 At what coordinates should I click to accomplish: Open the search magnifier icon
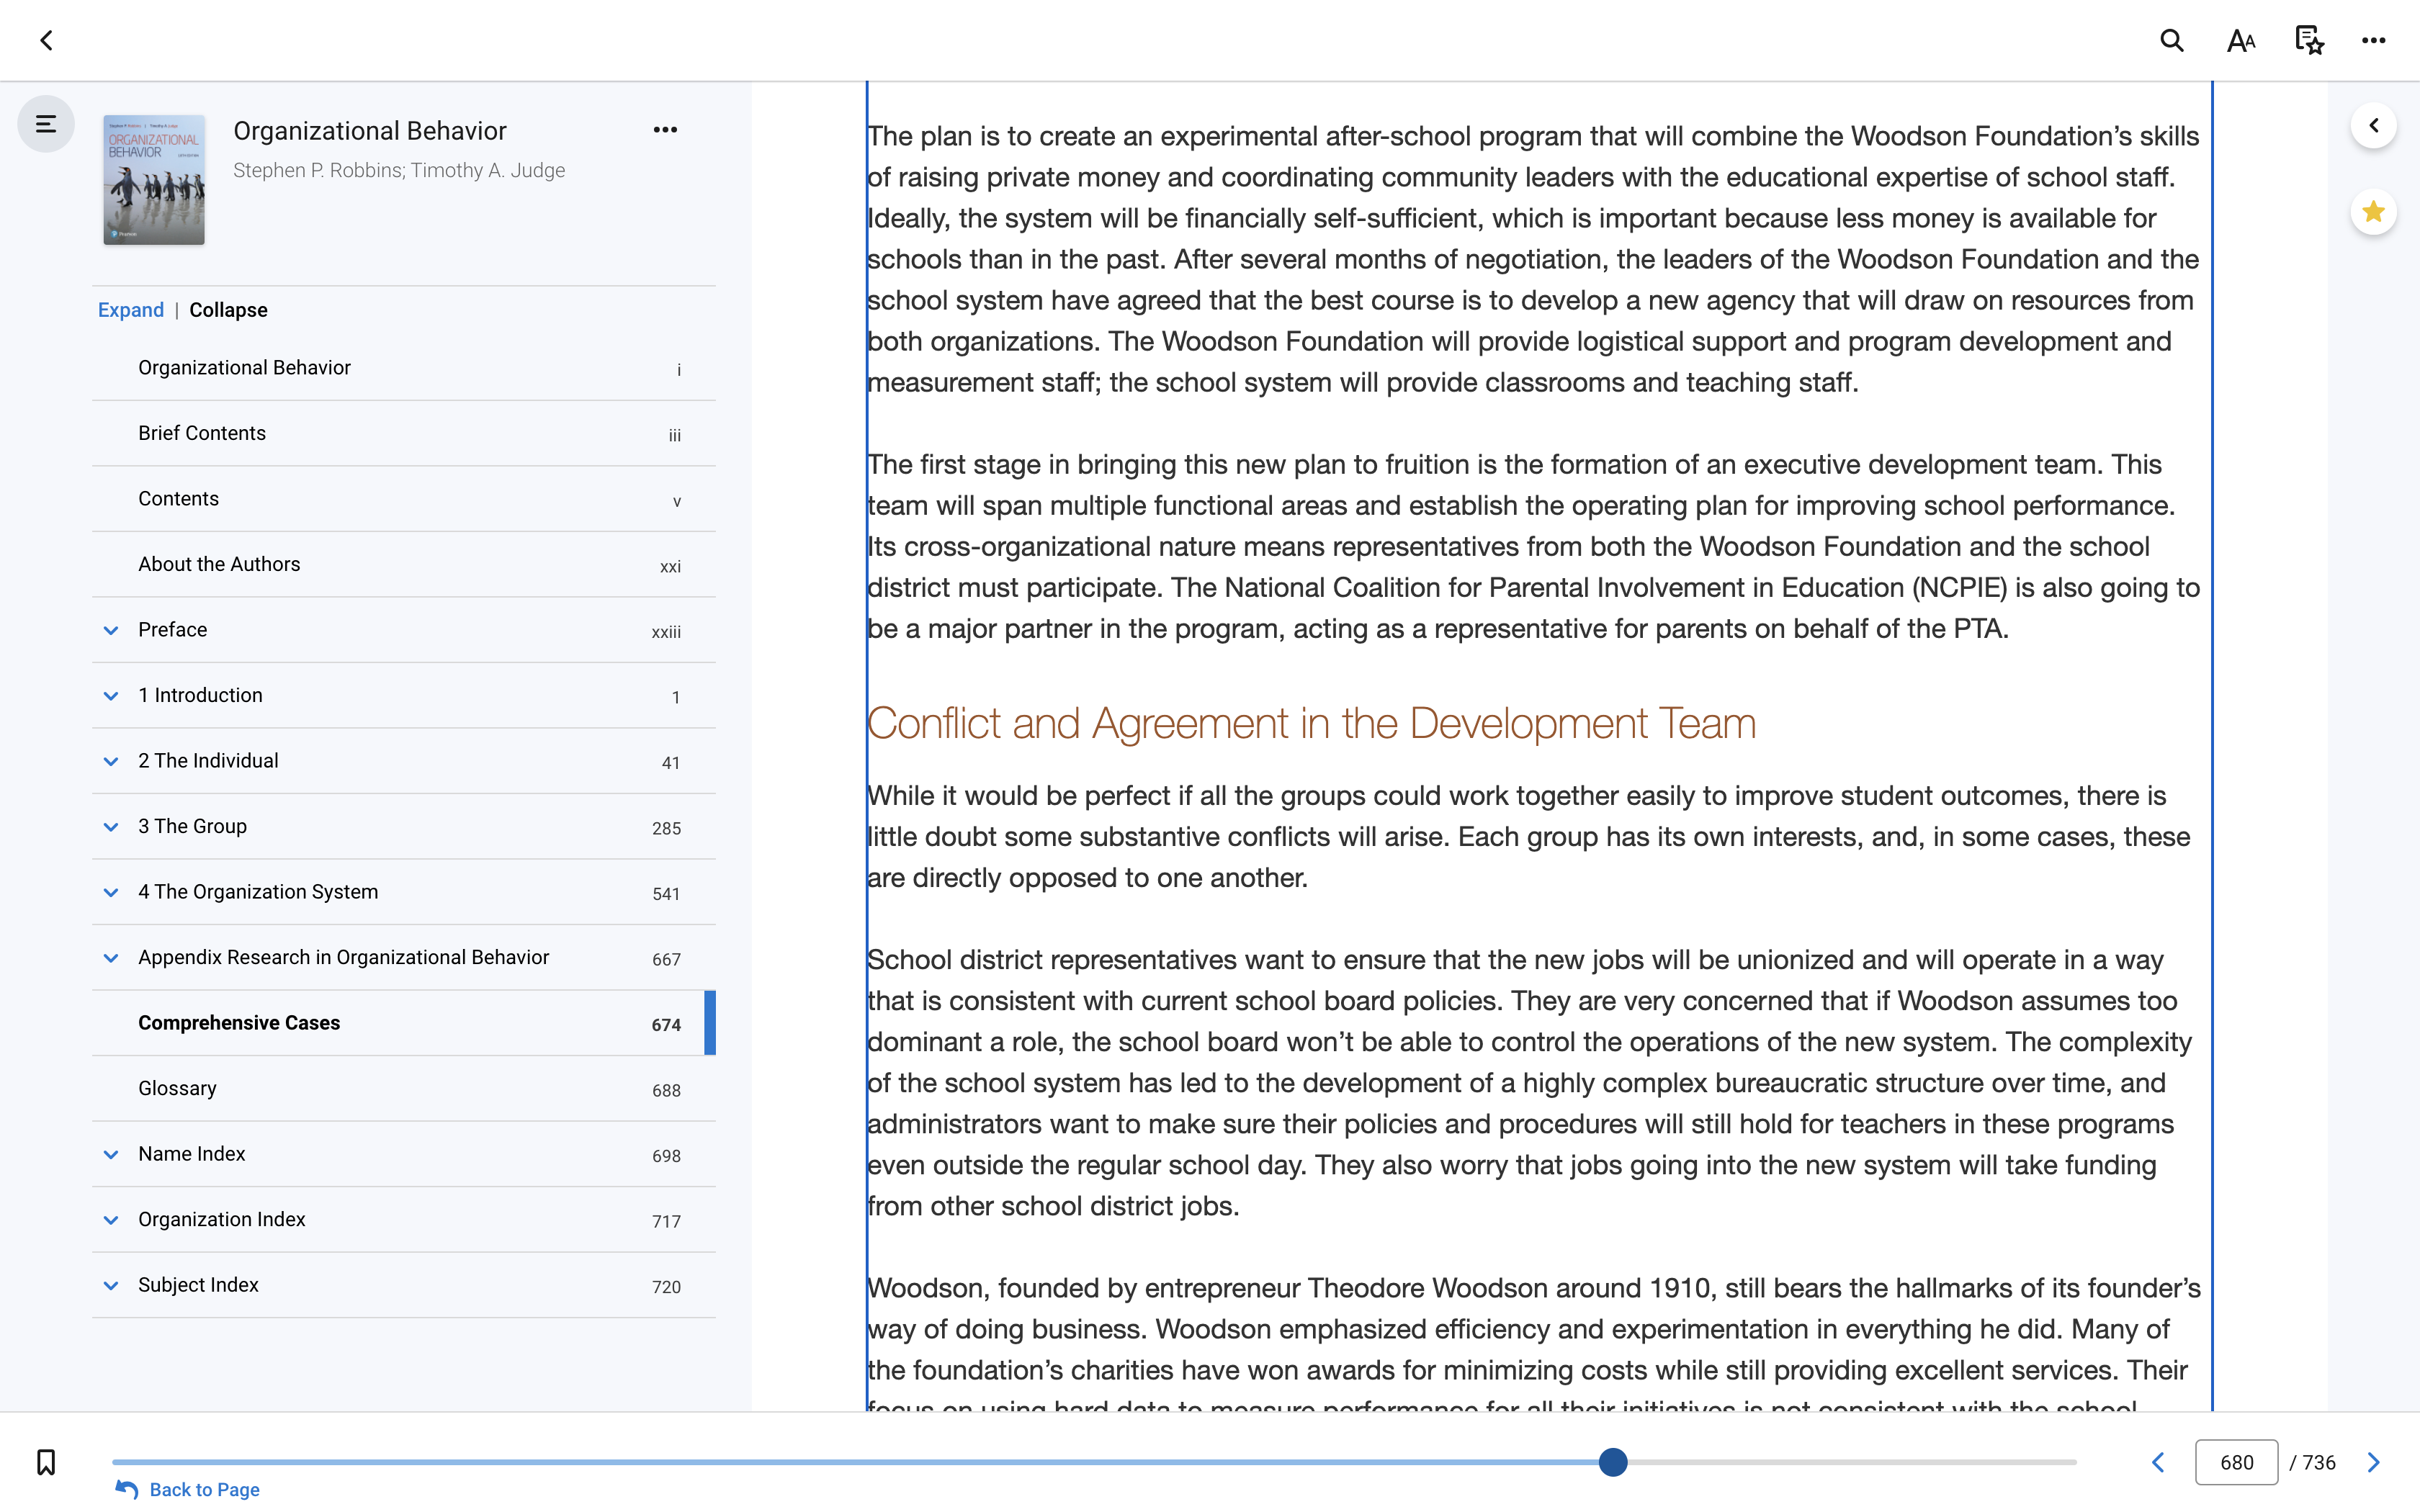tap(2171, 40)
